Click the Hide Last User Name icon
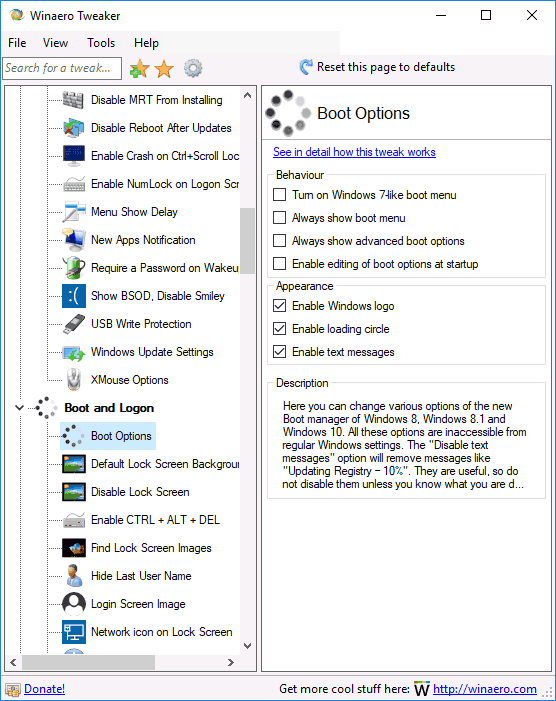This screenshot has height=701, width=556. 73,576
